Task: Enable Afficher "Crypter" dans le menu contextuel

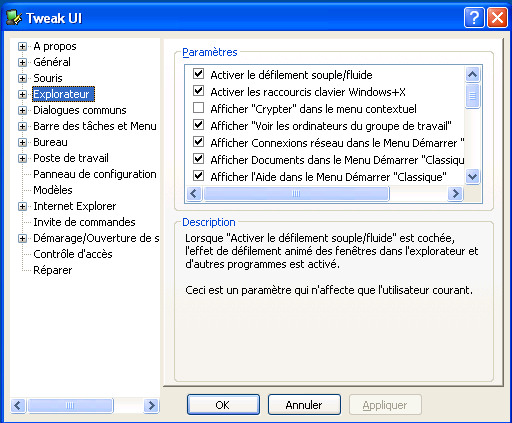Action: [x=199, y=108]
